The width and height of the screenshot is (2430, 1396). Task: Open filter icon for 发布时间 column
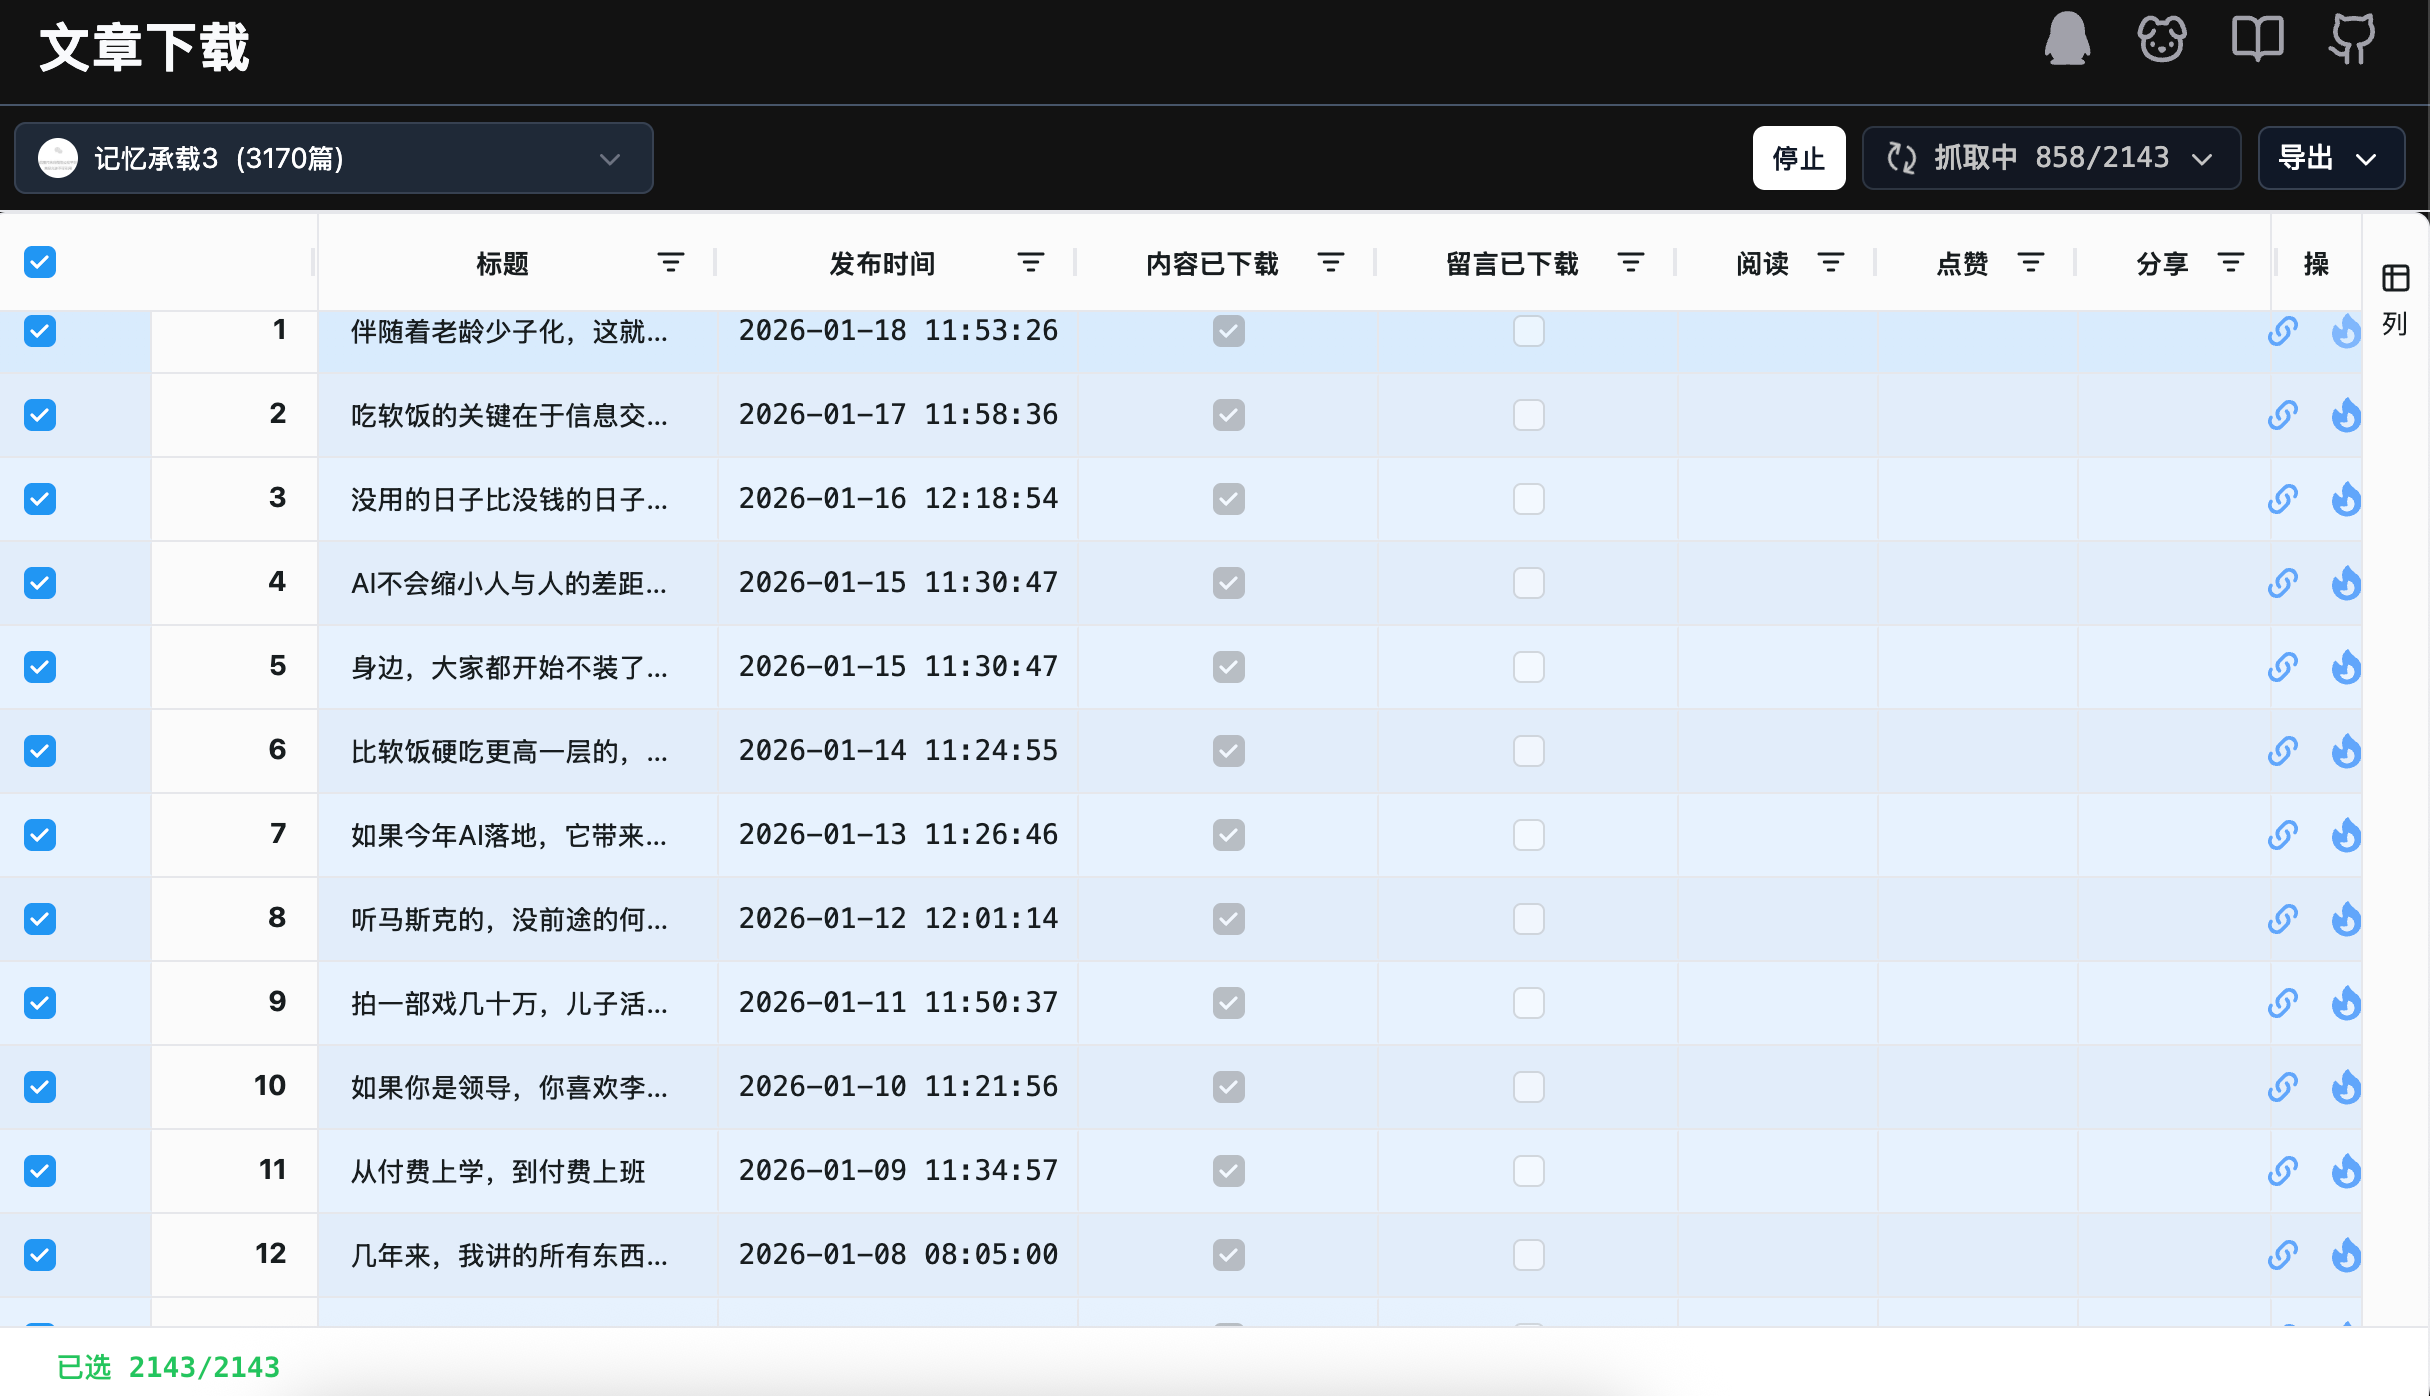[x=1030, y=263]
